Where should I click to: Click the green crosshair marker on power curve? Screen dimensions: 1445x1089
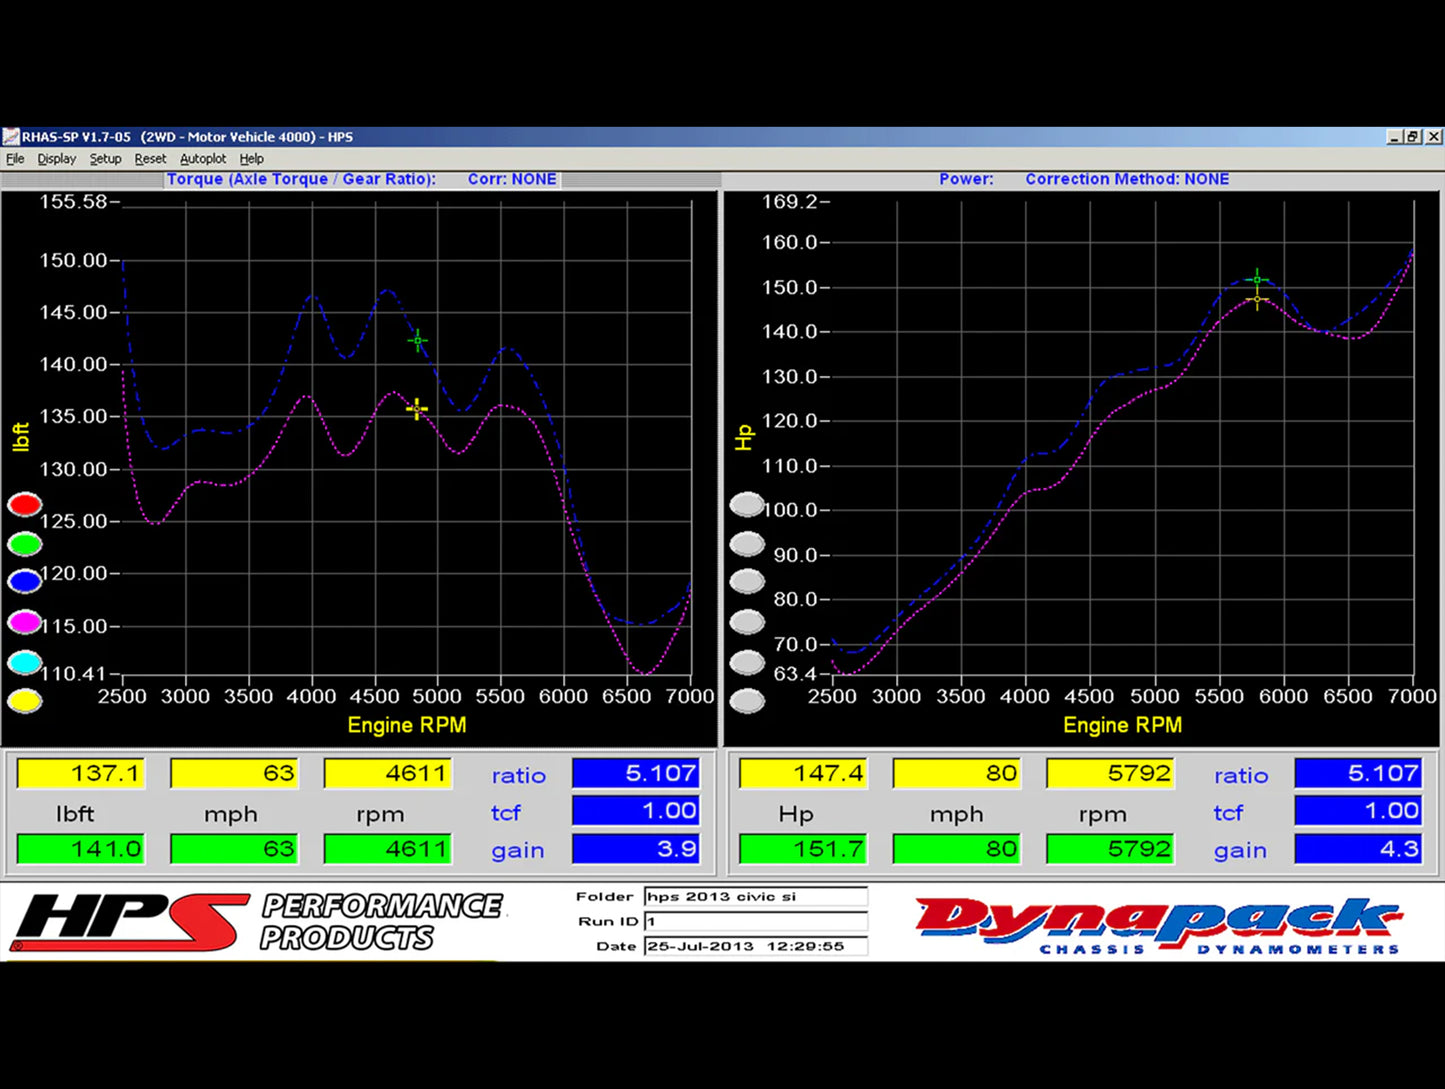point(1257,280)
